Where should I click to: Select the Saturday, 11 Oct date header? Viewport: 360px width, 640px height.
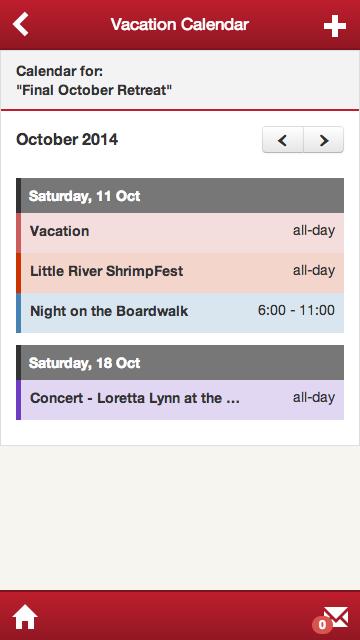tap(180, 196)
